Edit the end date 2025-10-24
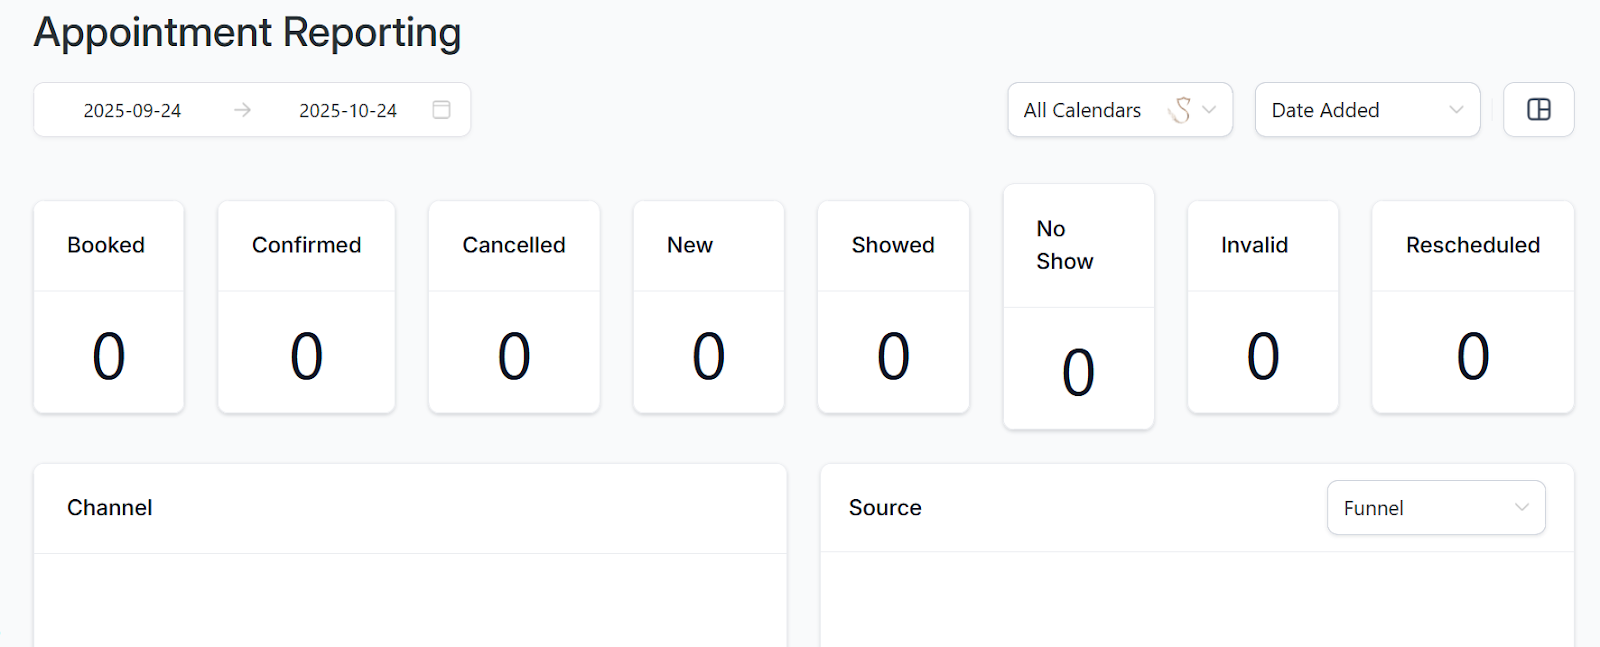The width and height of the screenshot is (1600, 647). 348,111
